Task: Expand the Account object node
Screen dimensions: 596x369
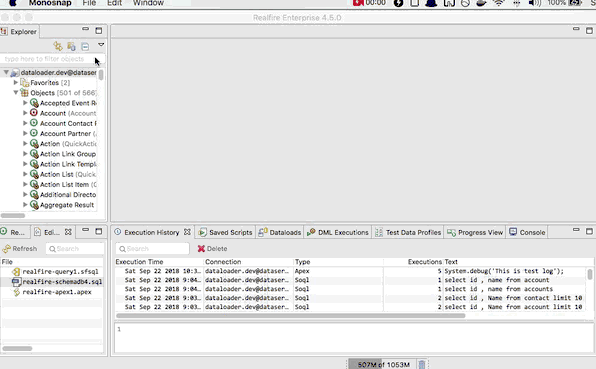Action: click(x=25, y=113)
